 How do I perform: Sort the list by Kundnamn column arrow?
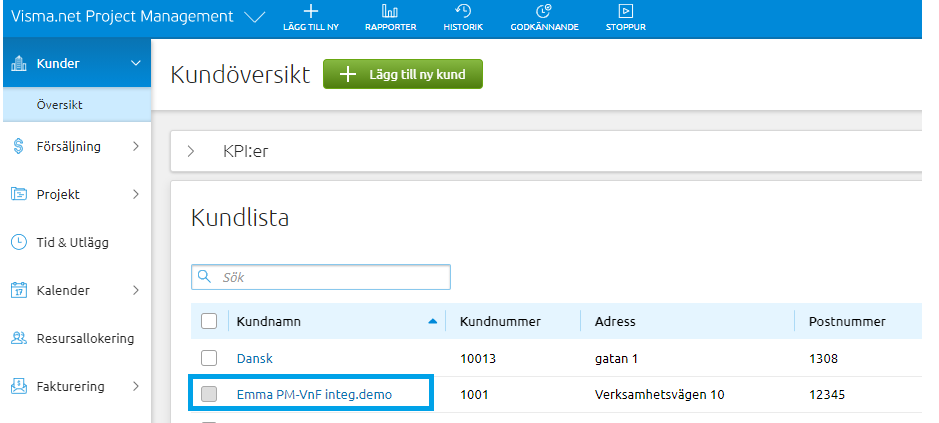tap(432, 321)
